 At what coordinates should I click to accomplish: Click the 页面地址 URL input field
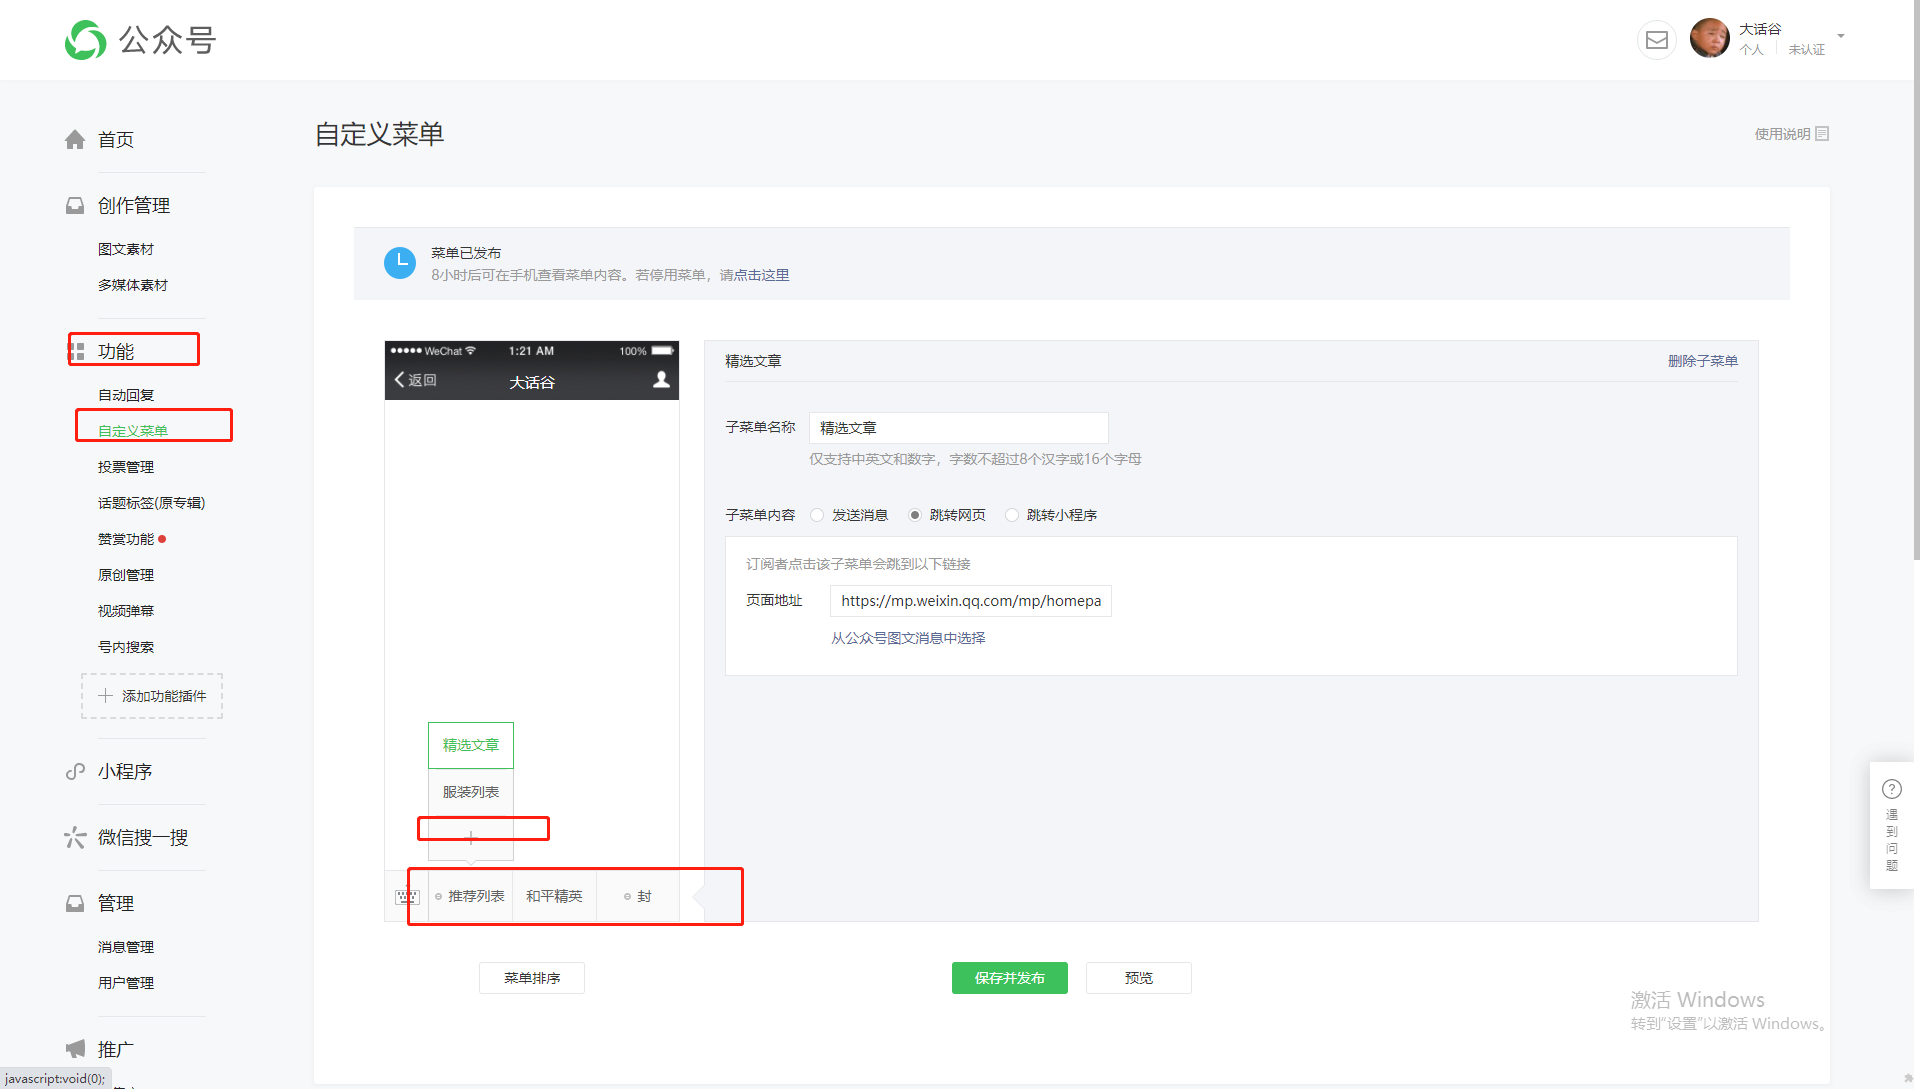click(970, 601)
